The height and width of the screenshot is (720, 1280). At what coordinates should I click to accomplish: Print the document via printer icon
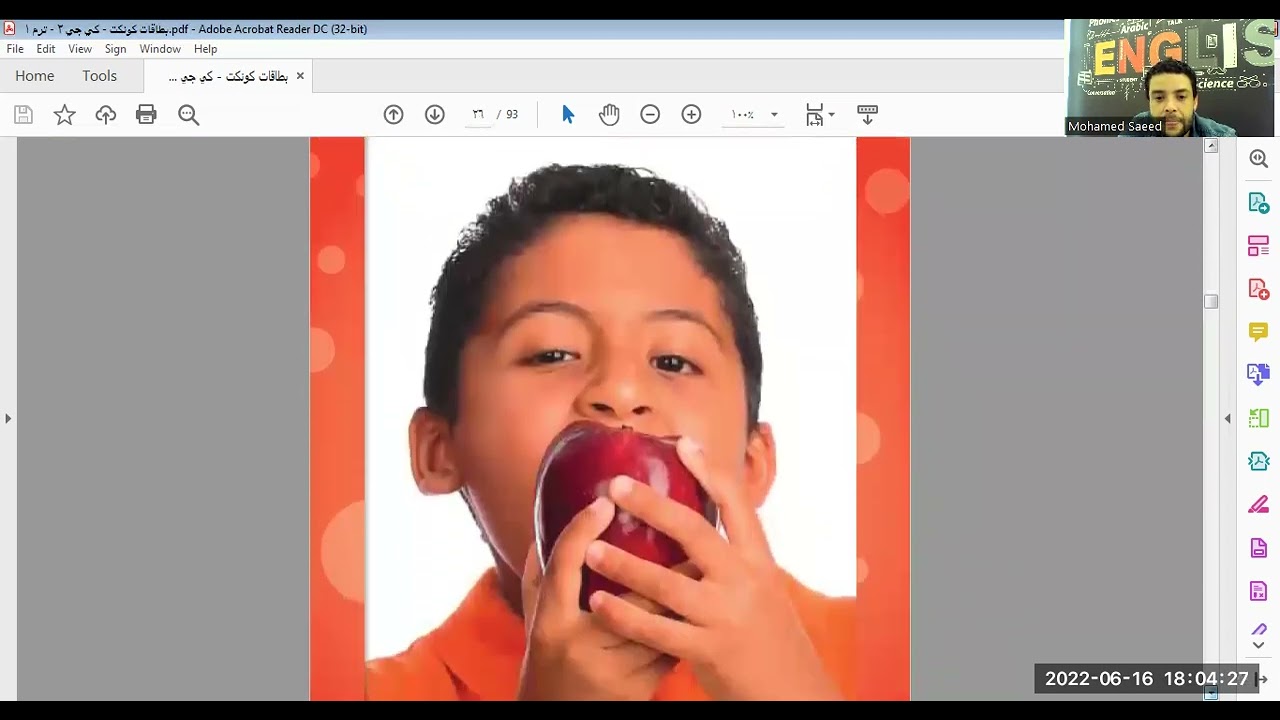point(147,115)
